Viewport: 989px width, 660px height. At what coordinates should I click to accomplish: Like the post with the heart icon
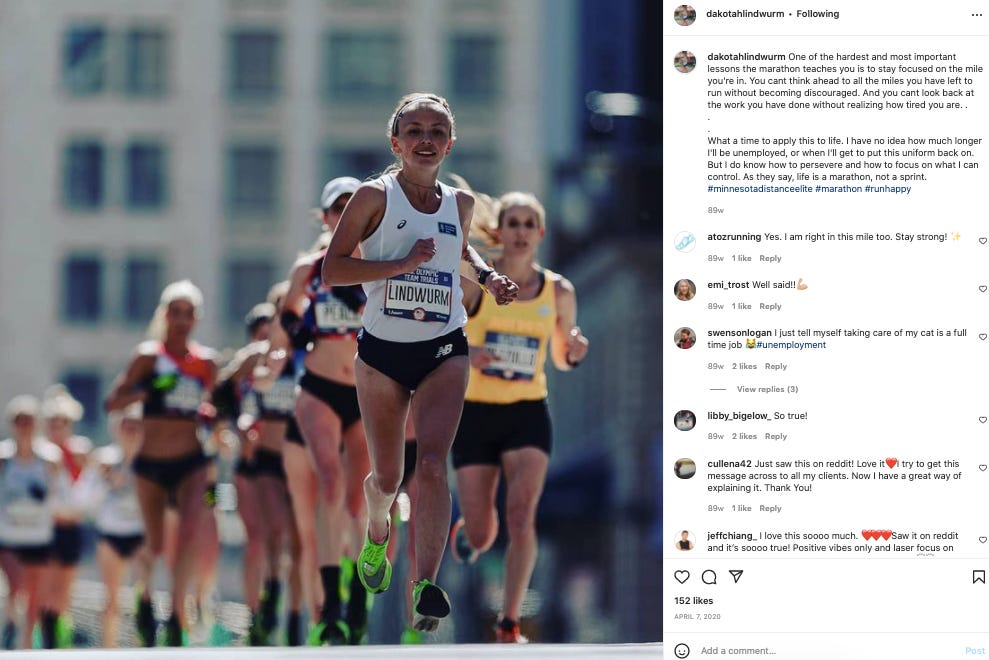[x=682, y=577]
